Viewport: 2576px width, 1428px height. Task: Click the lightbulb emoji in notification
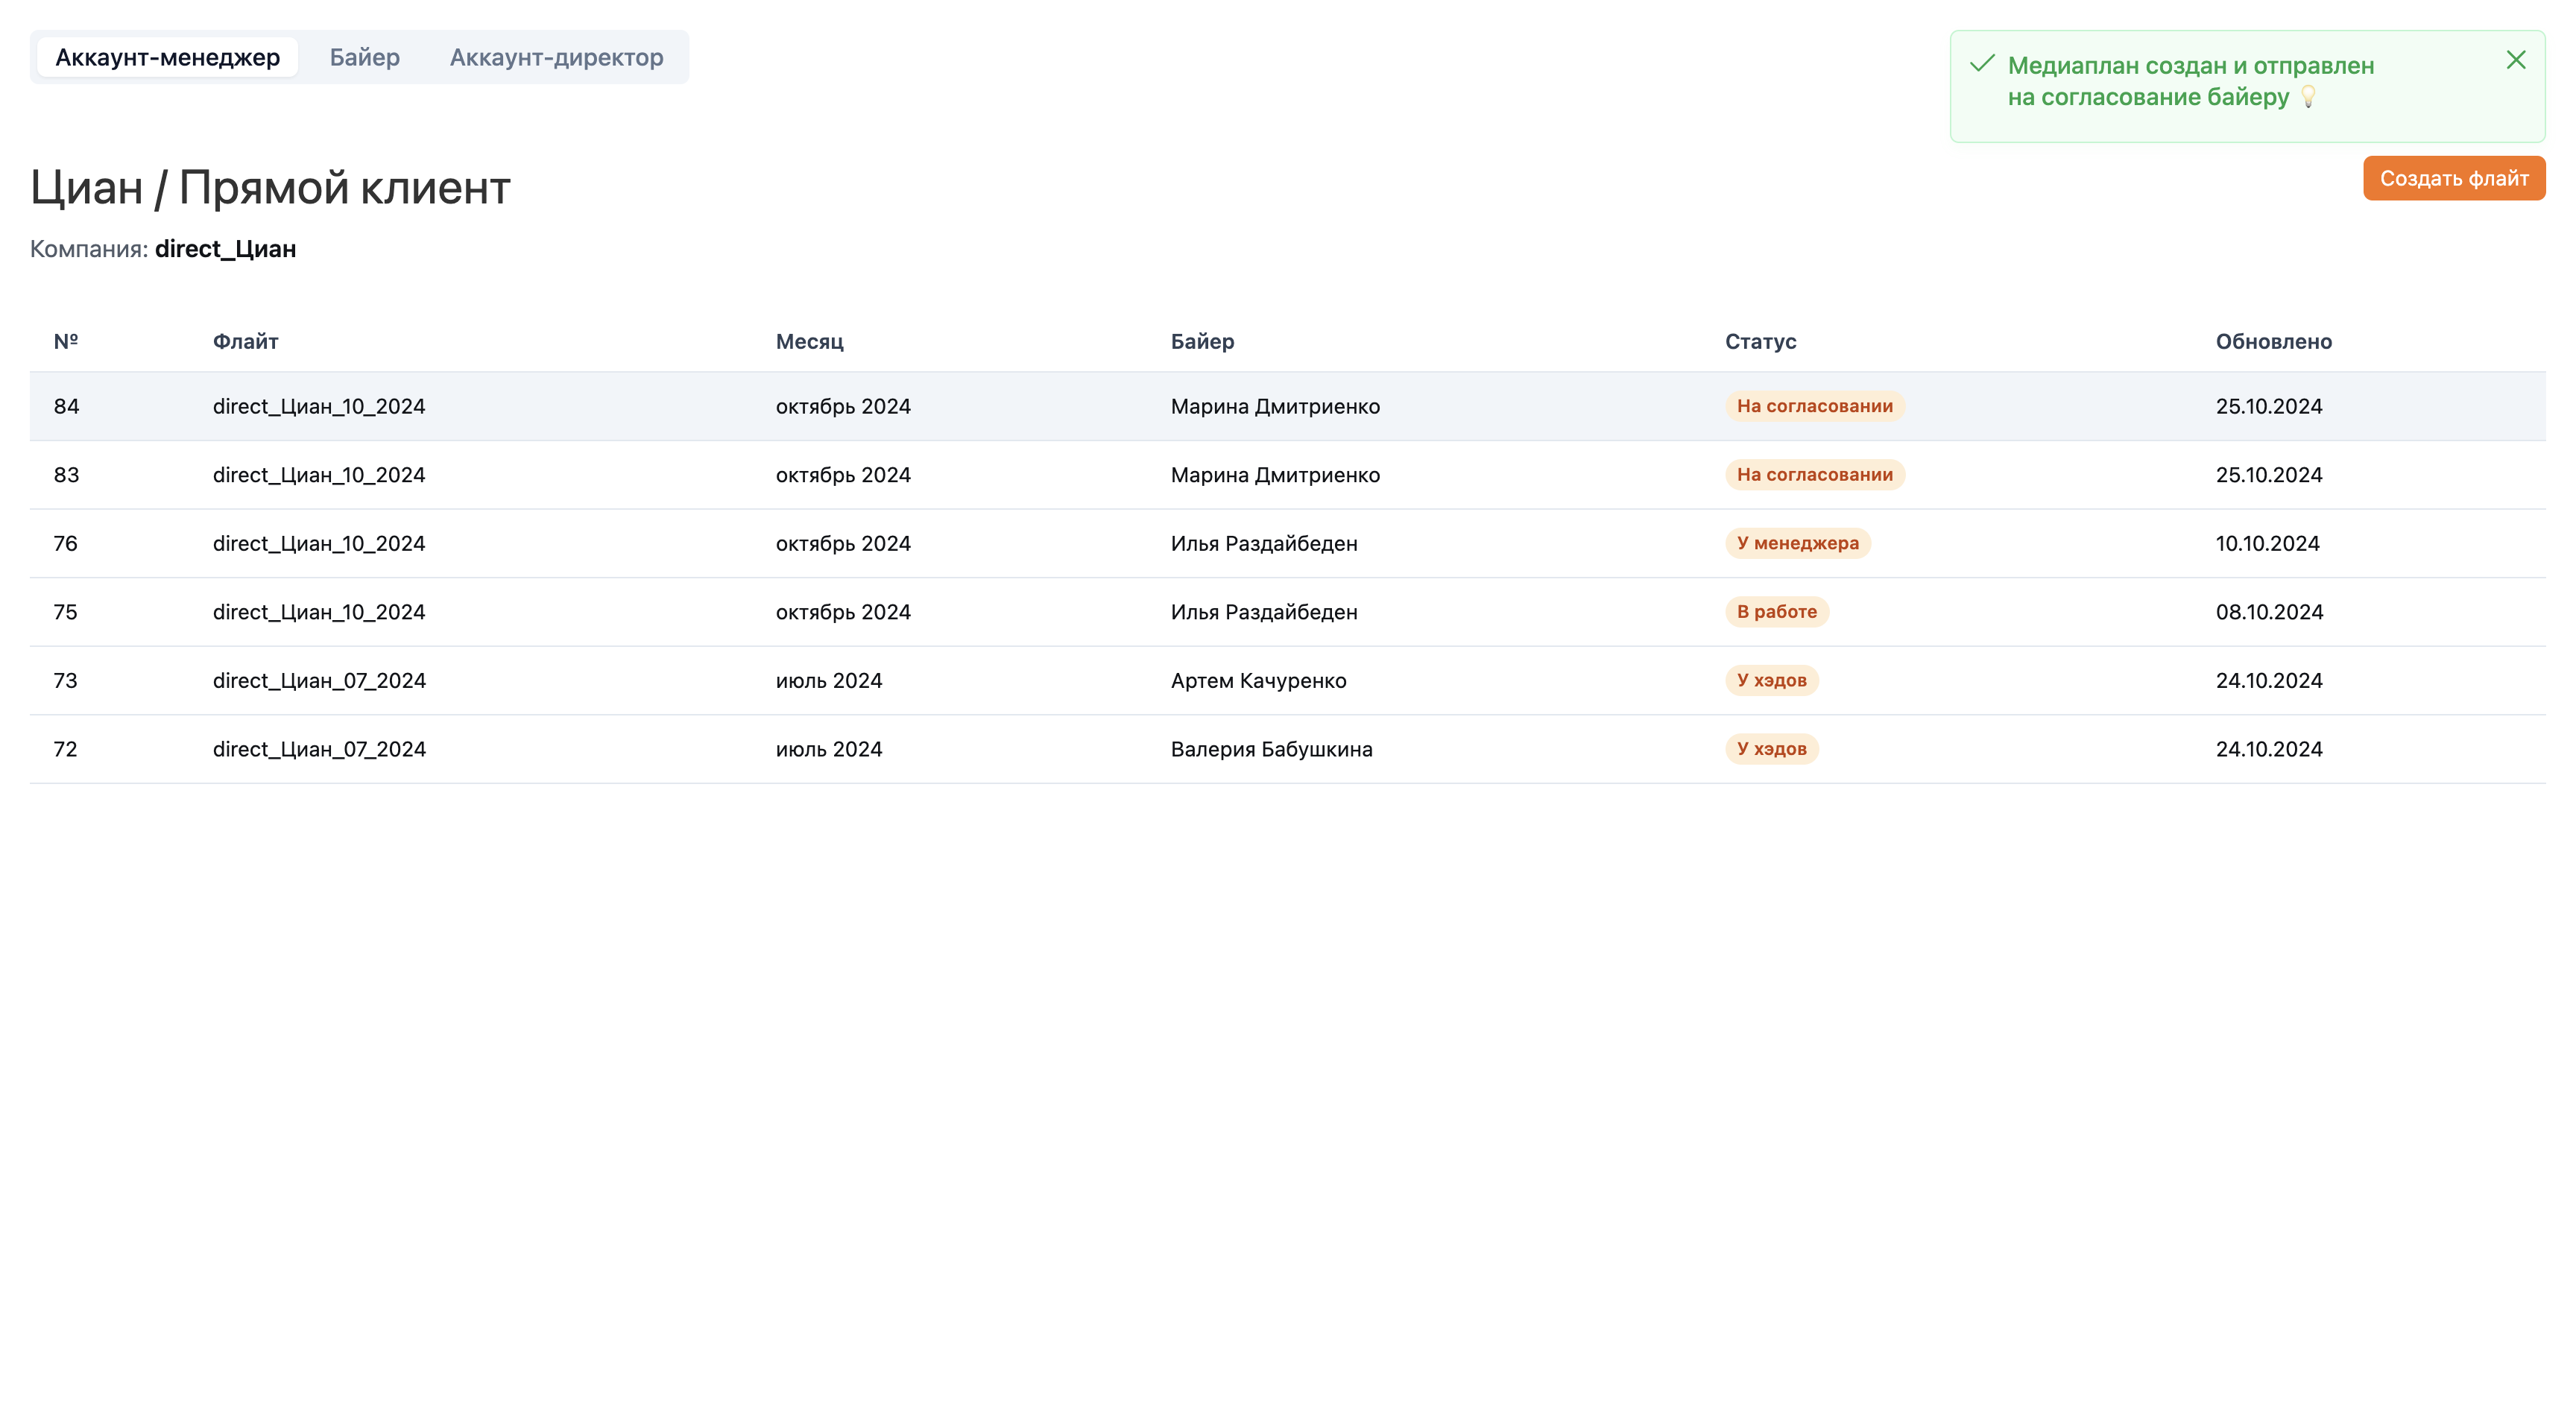[x=2308, y=97]
